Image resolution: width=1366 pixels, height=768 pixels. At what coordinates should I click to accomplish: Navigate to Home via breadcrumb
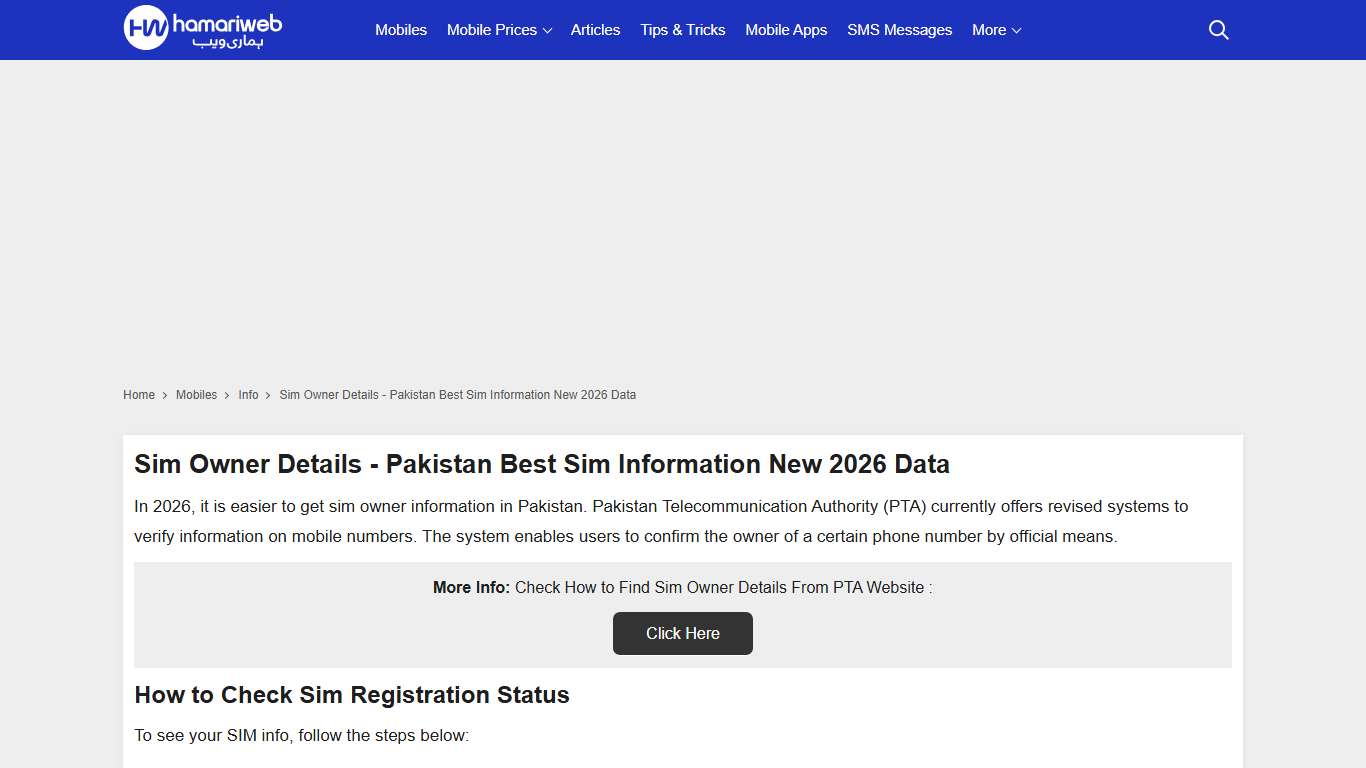coord(139,395)
